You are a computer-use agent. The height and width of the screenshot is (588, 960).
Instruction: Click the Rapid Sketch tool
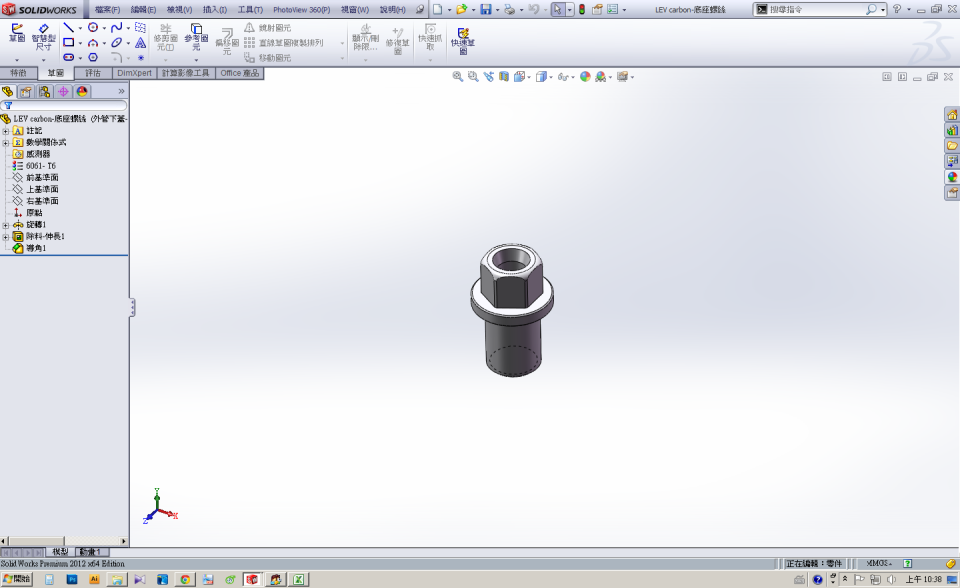tap(463, 38)
